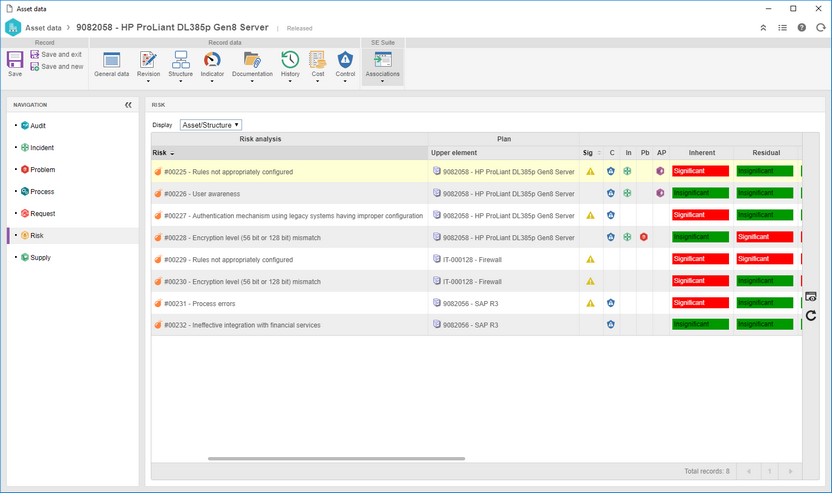Expand the History dropdown arrow
Viewport: 832px width, 493px height.
pos(290,81)
